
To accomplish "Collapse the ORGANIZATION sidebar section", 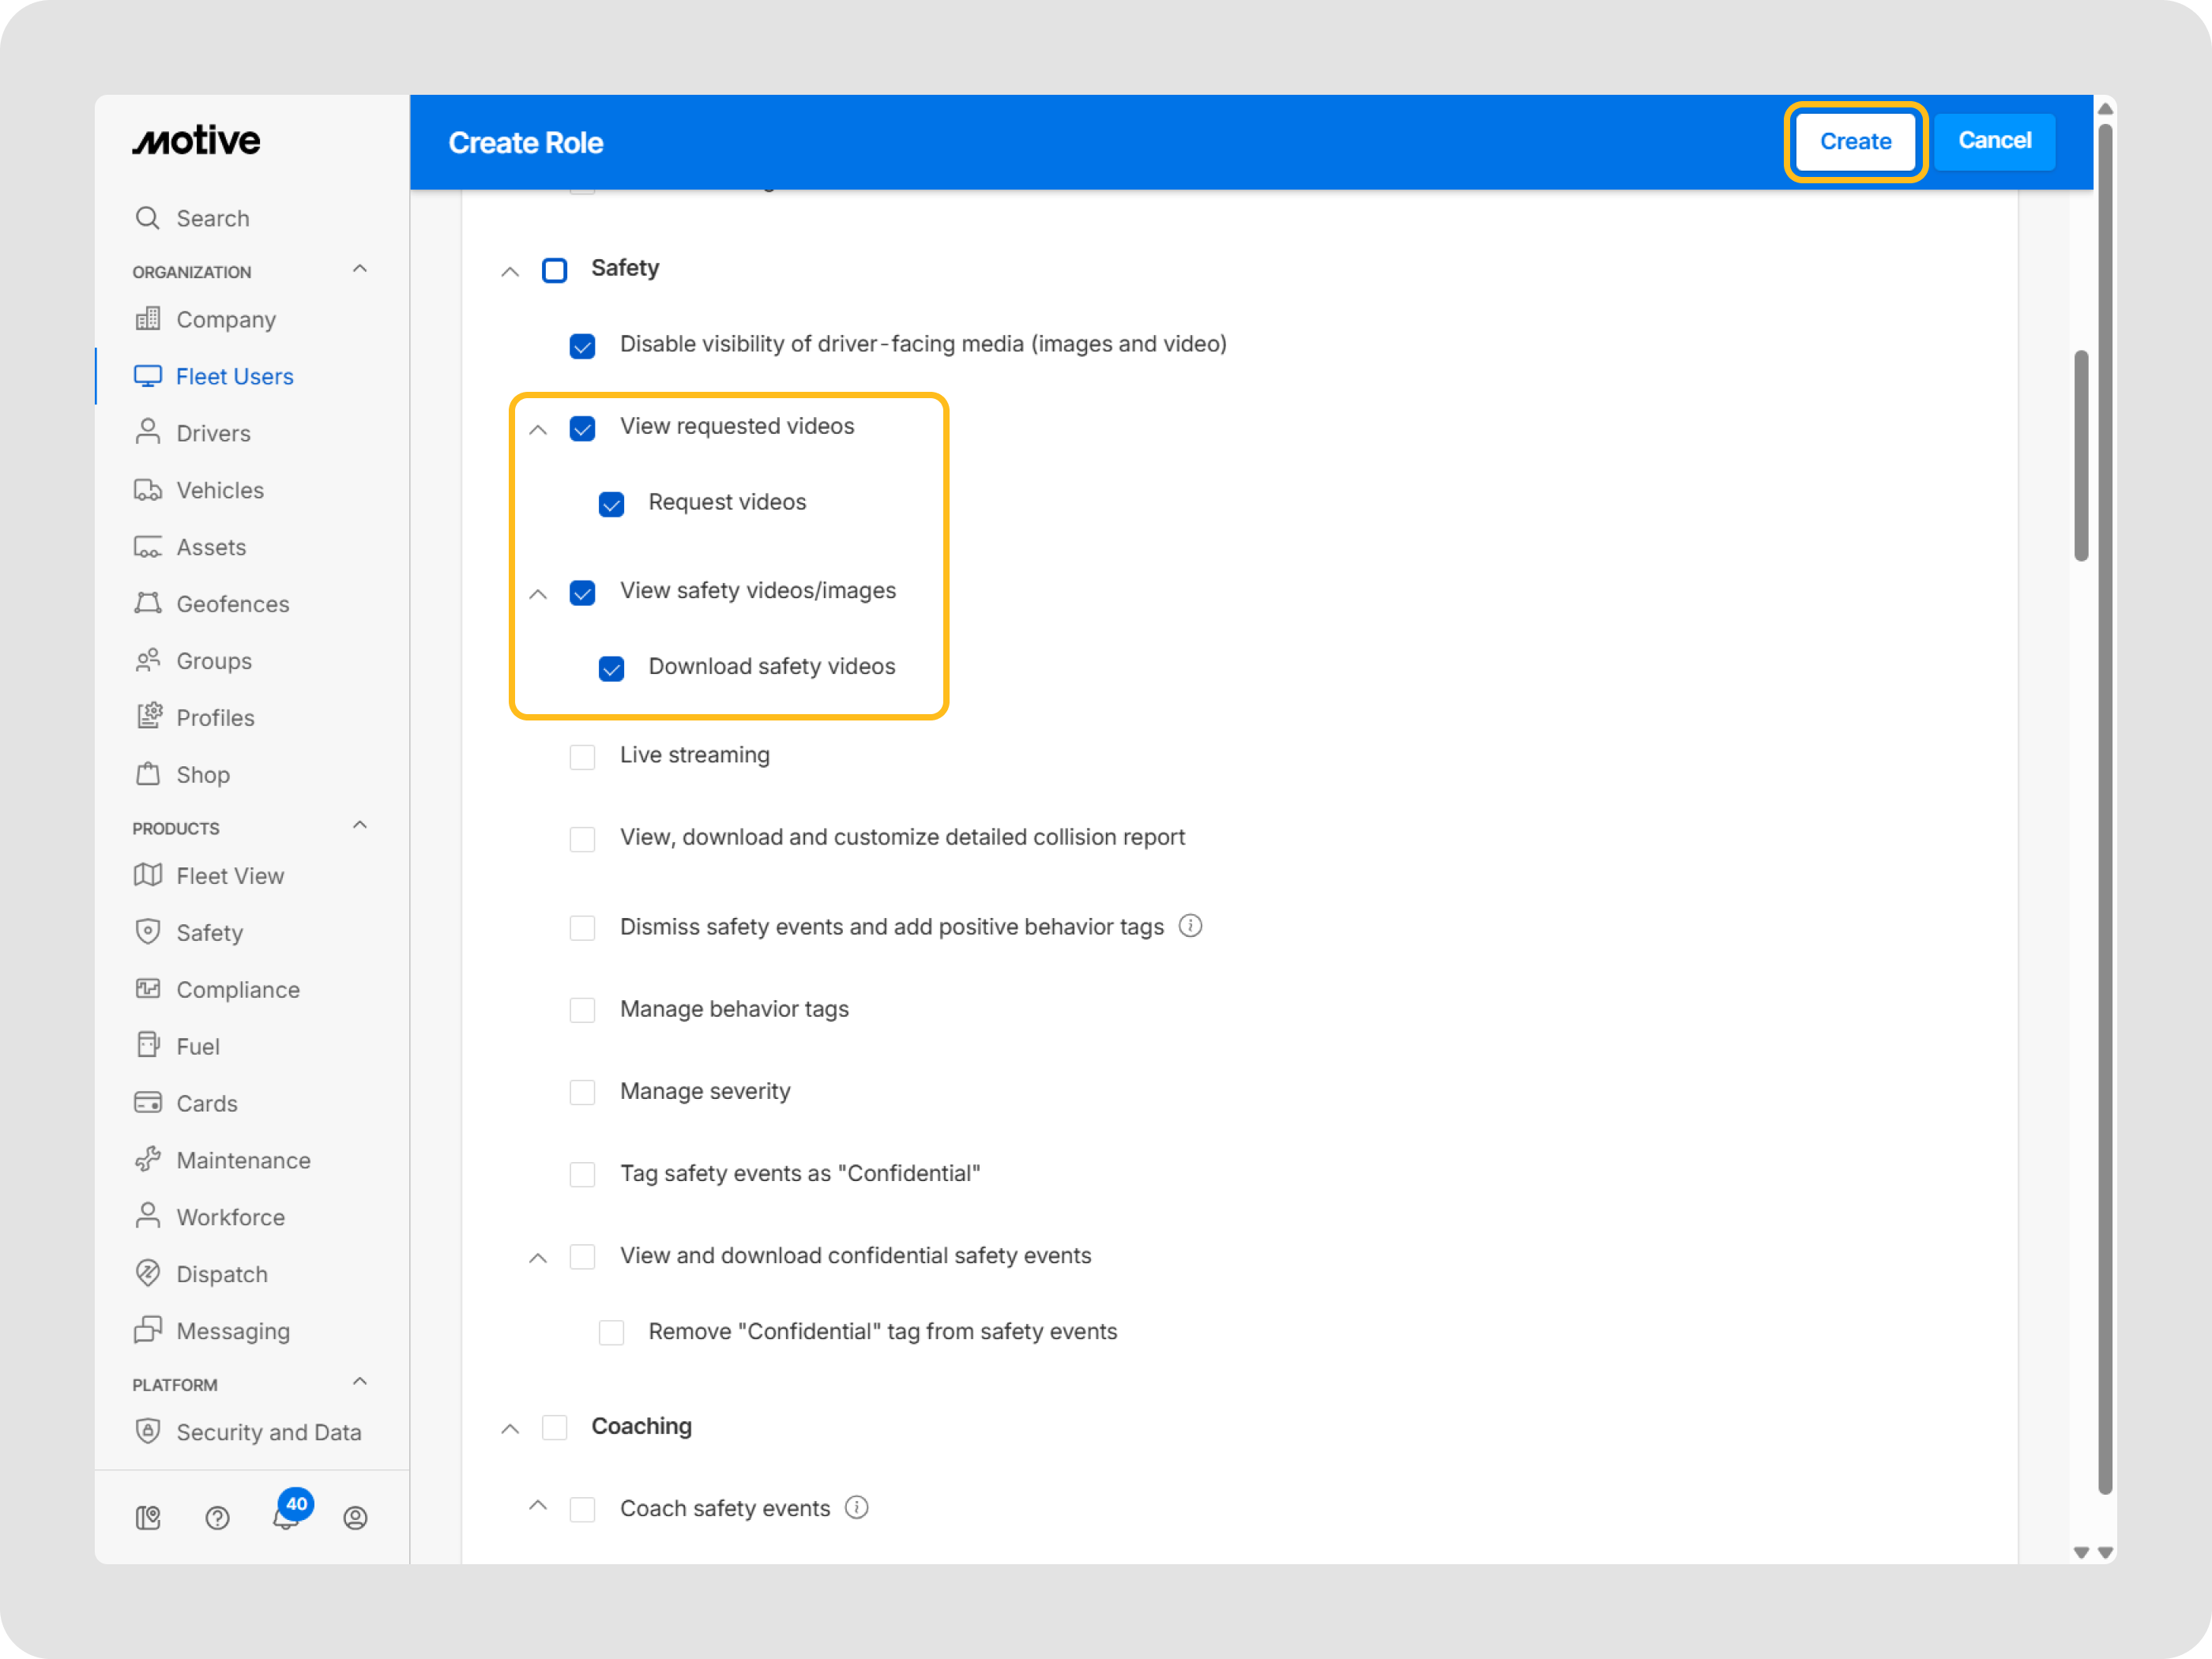I will [x=360, y=269].
